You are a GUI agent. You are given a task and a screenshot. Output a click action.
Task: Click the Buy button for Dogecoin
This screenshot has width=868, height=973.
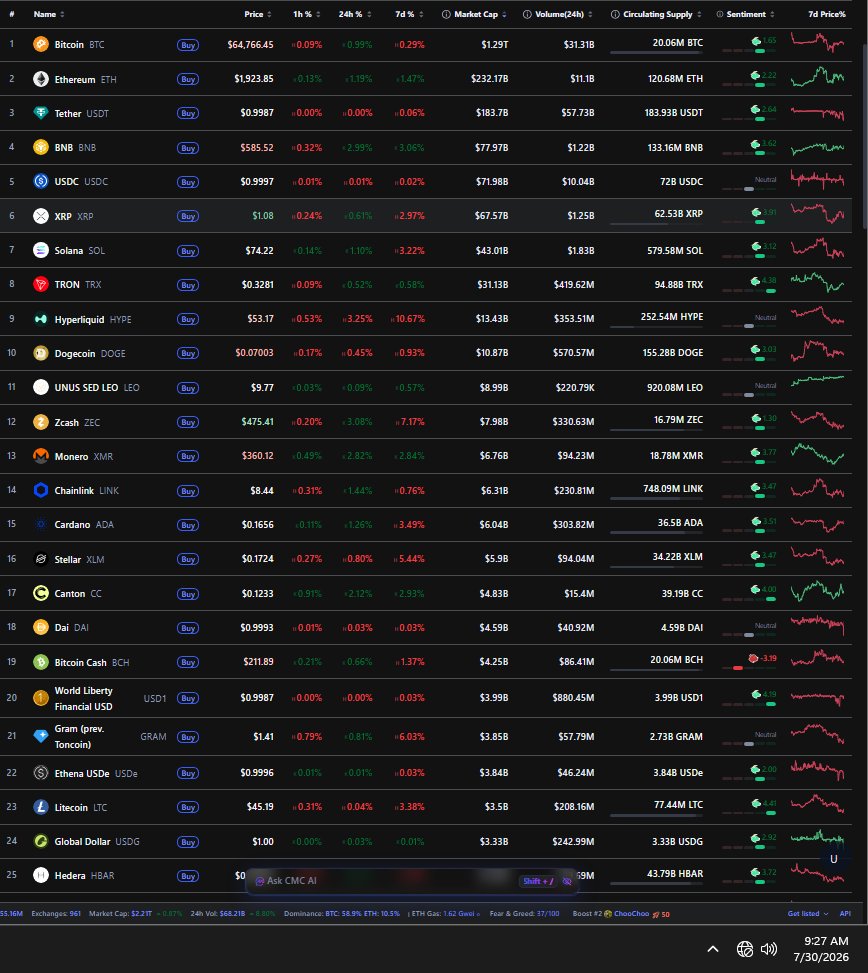click(x=188, y=353)
